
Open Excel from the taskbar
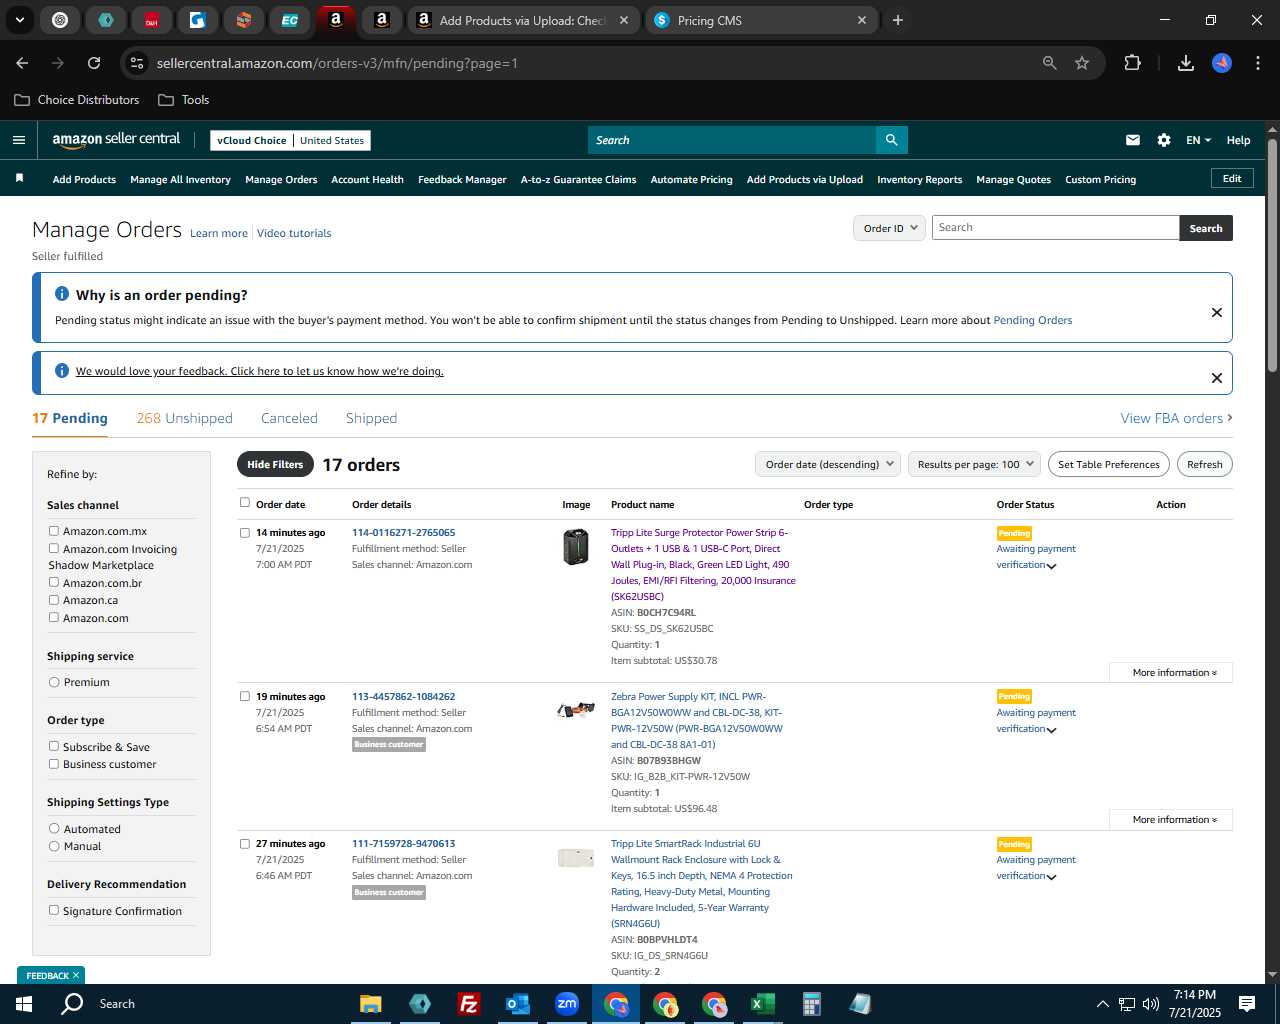pos(762,1004)
